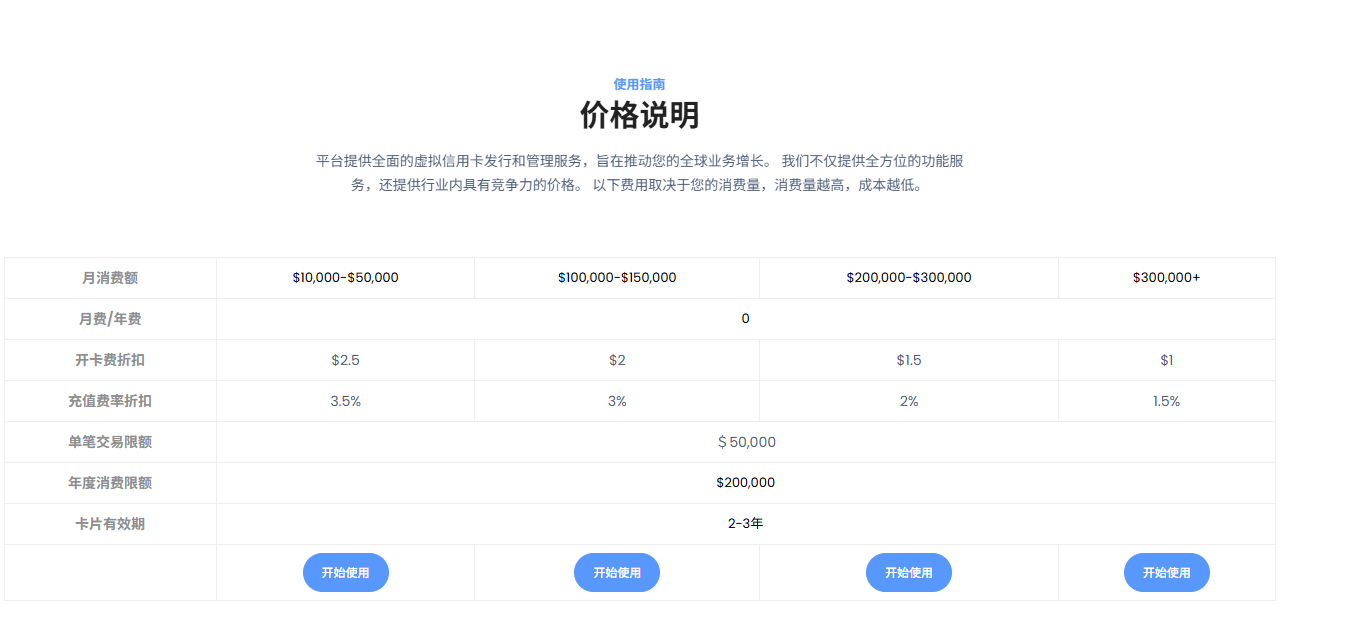Click the $200,000-$300,000 tier cell
The height and width of the screenshot is (638, 1362).
909,278
